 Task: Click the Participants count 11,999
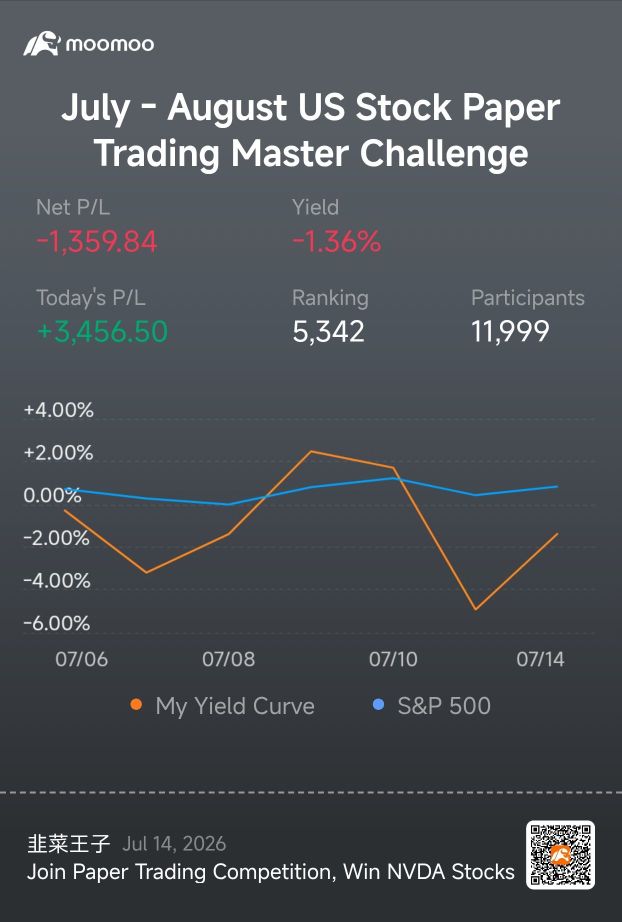[510, 332]
